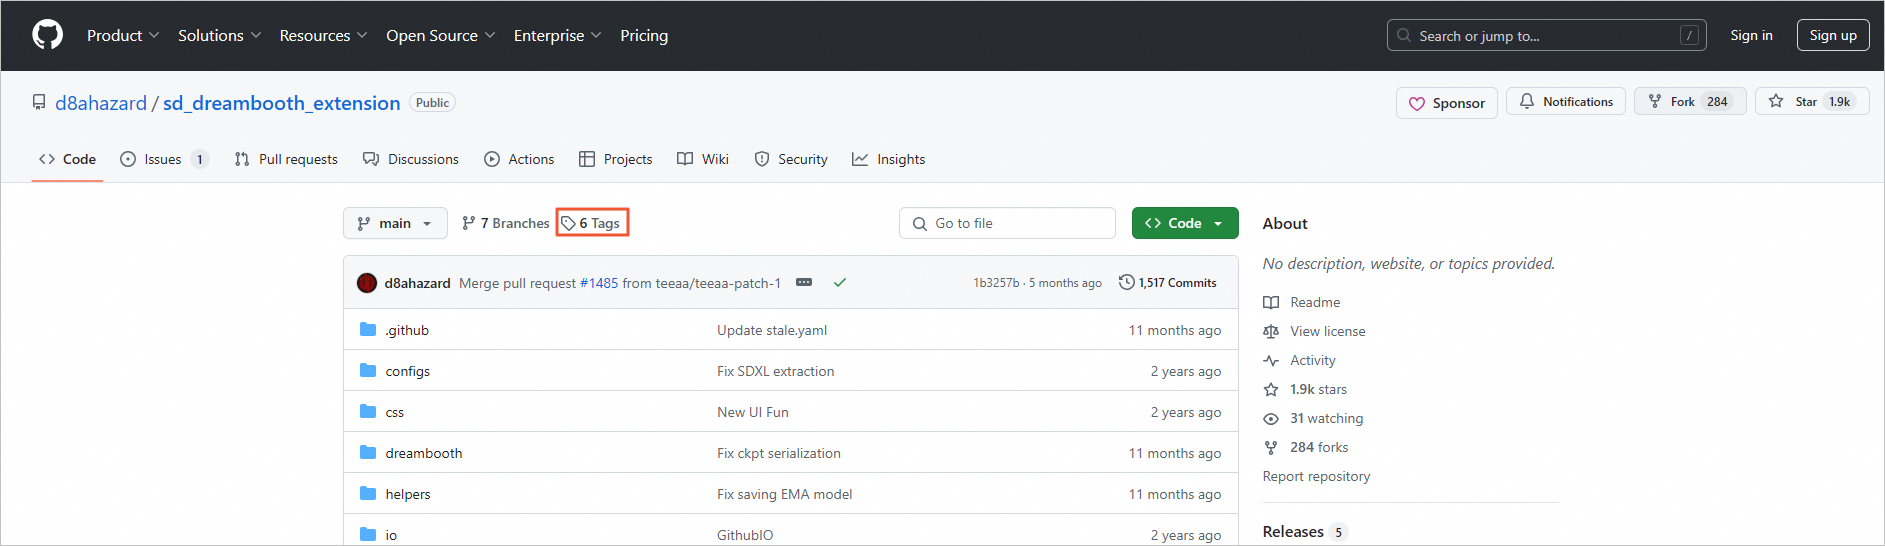
Task: Open the Wiki tab
Action: point(703,159)
